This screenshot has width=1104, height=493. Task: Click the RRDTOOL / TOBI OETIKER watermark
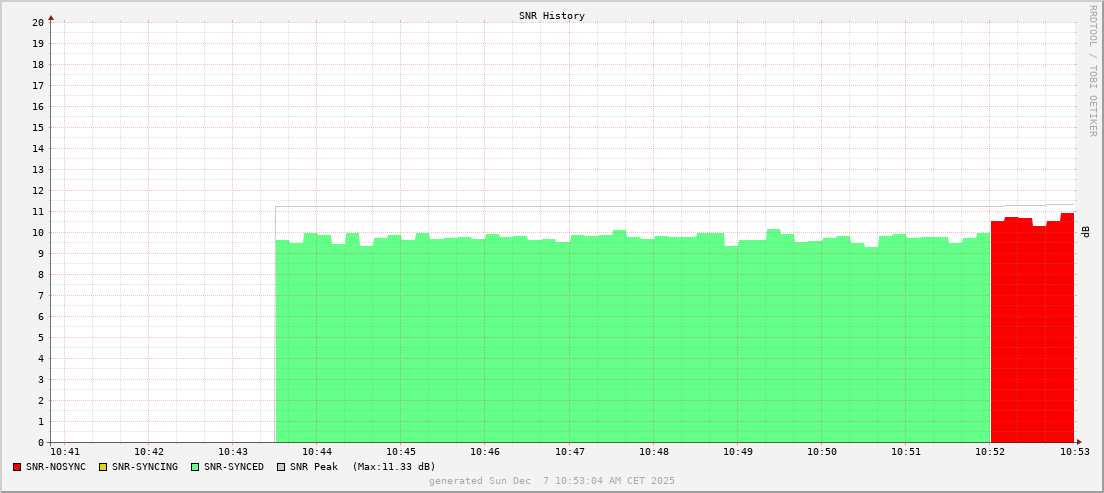click(1092, 70)
